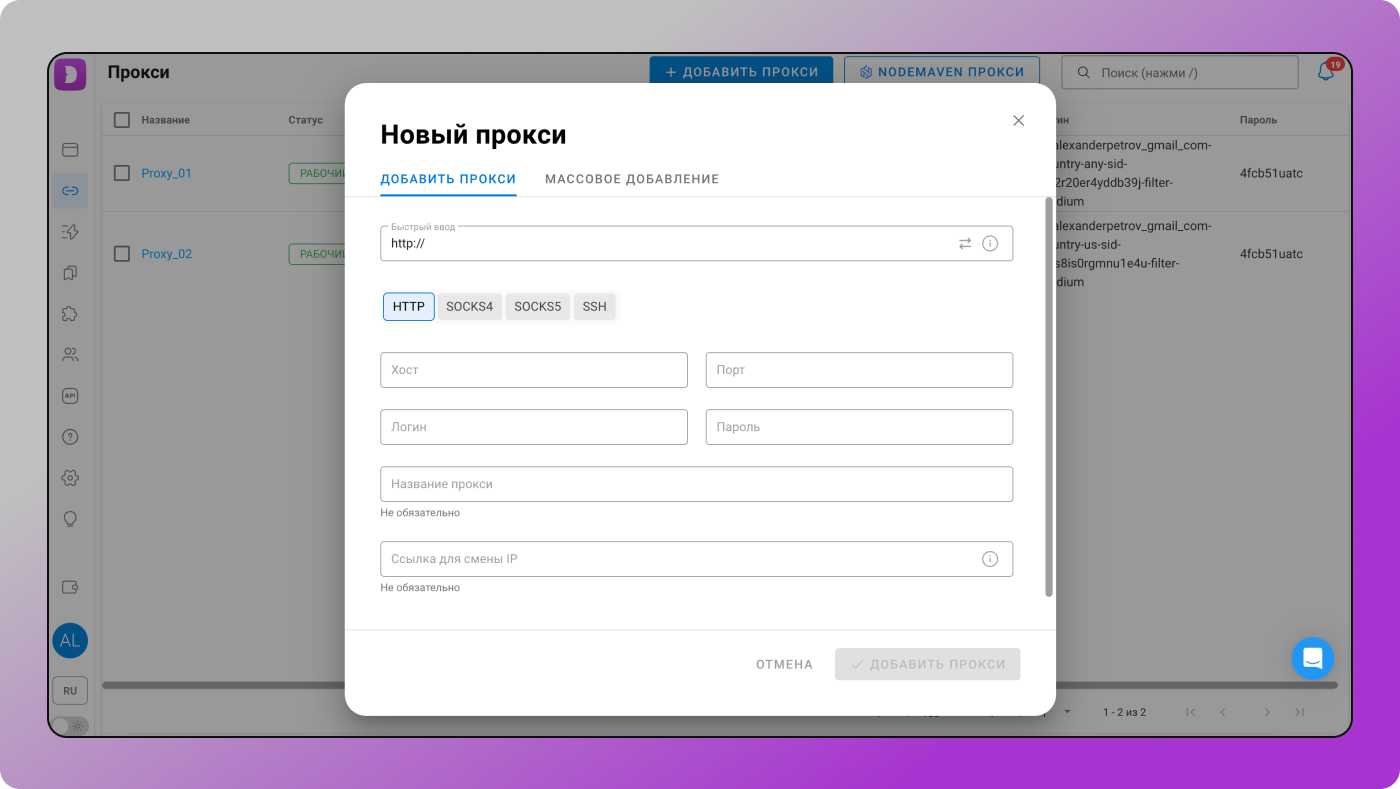Open the RU language switcher
1400x789 pixels.
coord(70,690)
